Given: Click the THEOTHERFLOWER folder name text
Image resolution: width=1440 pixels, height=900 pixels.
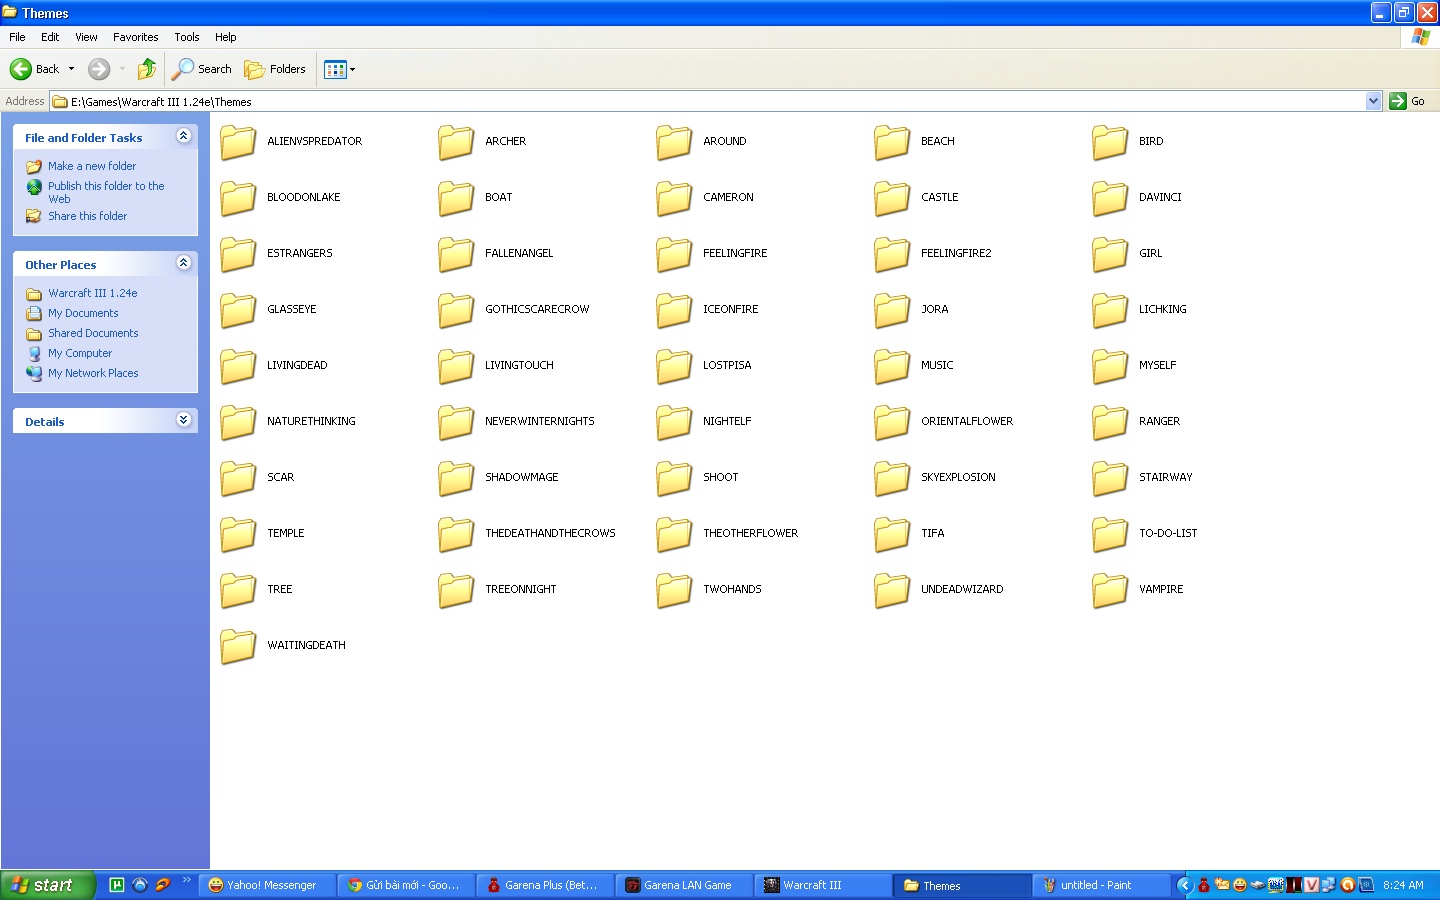Looking at the screenshot, I should [x=750, y=534].
